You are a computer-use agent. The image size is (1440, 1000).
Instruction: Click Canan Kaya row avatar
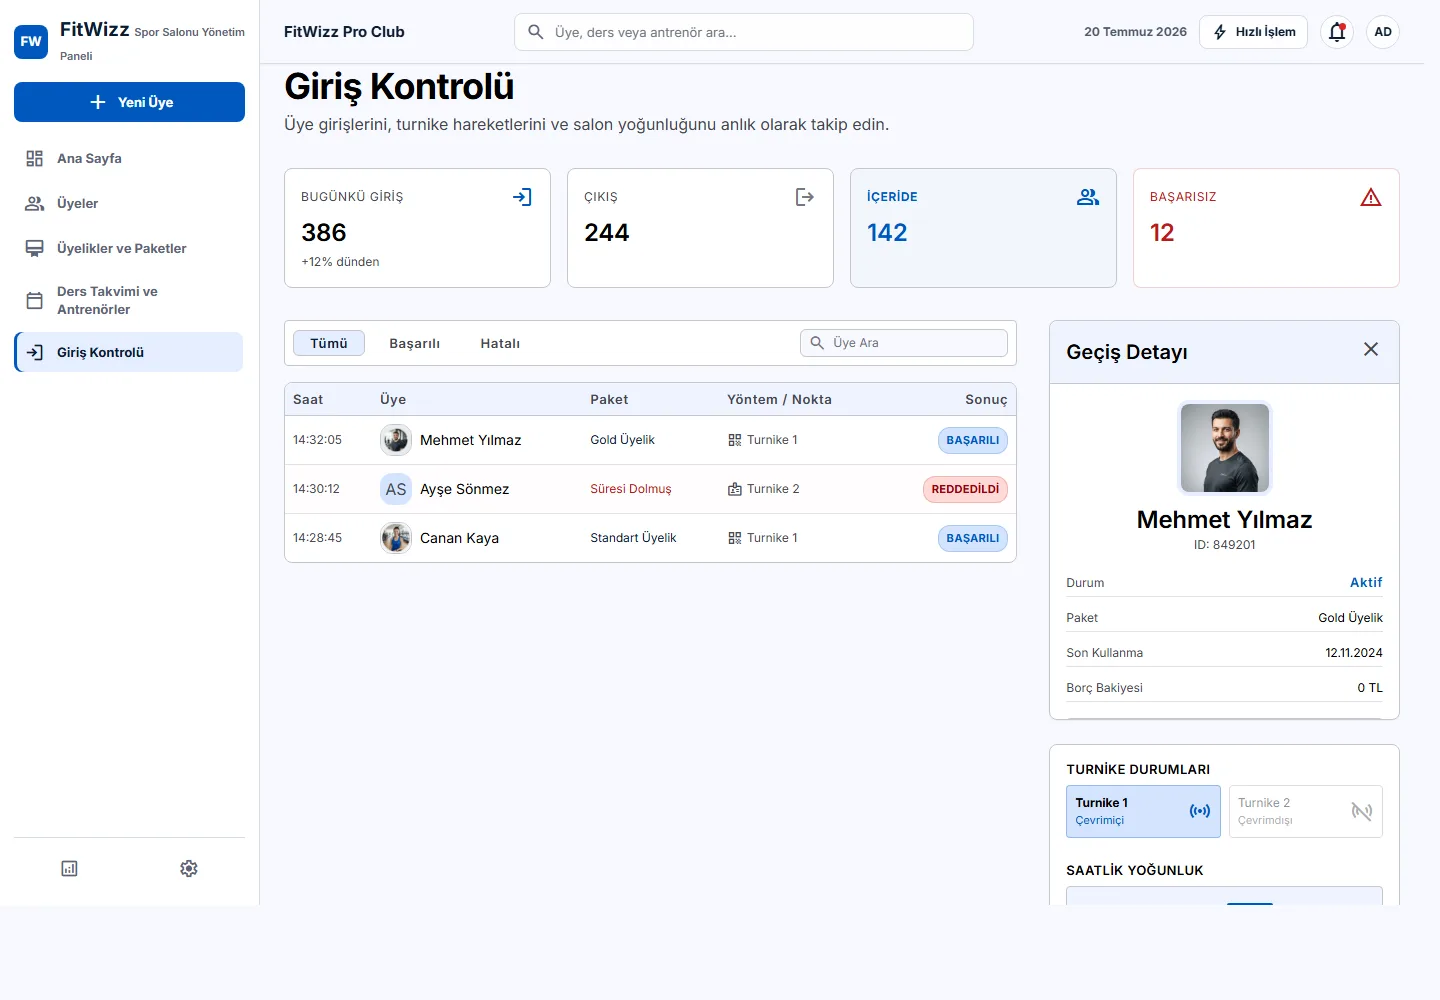tap(396, 538)
